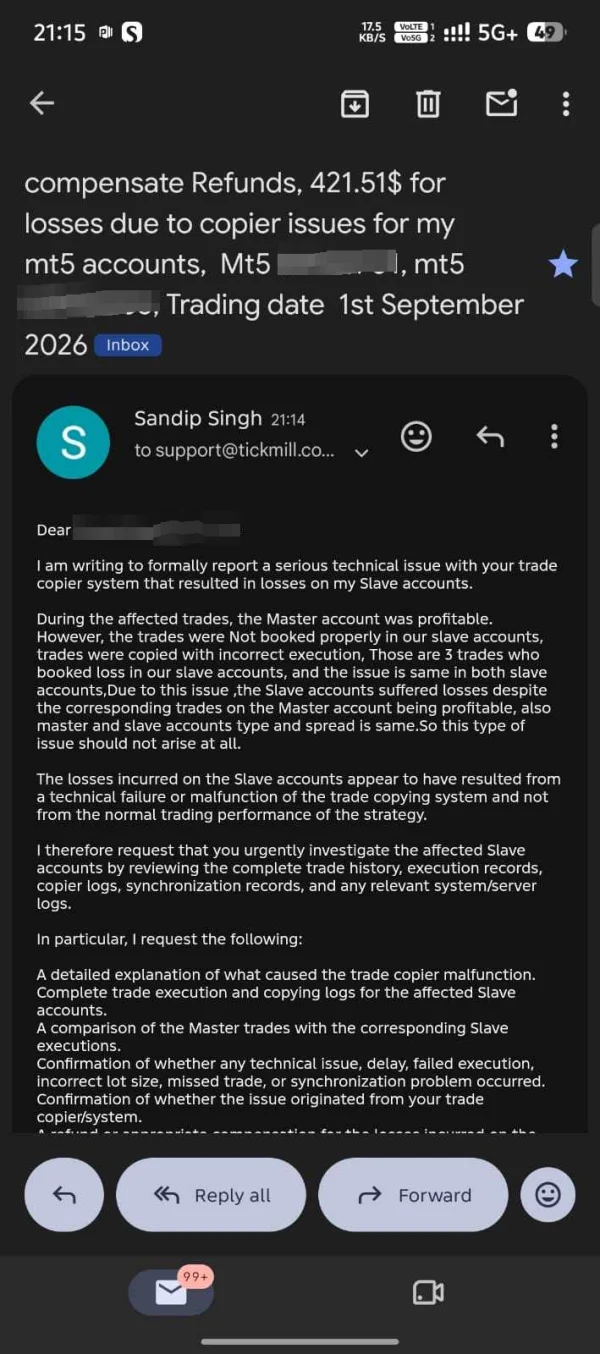Mark email as unread via envelope icon
Screen dimensions: 600x1354
(501, 102)
